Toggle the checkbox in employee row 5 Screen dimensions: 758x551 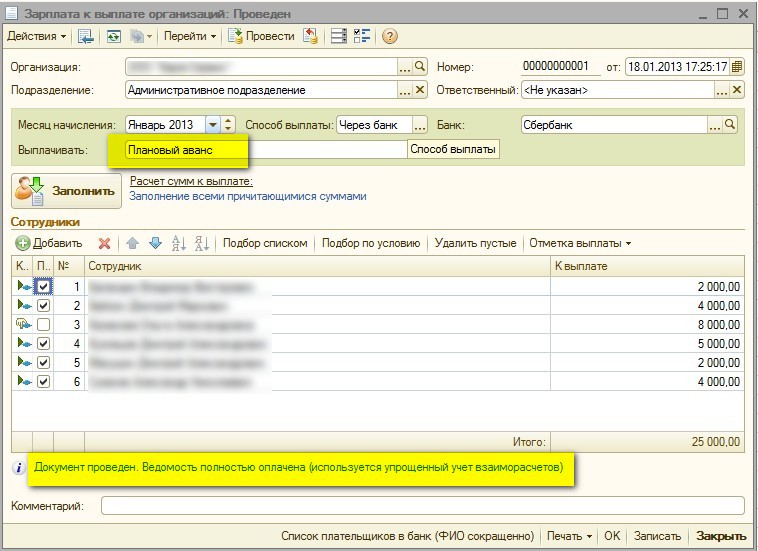click(43, 362)
